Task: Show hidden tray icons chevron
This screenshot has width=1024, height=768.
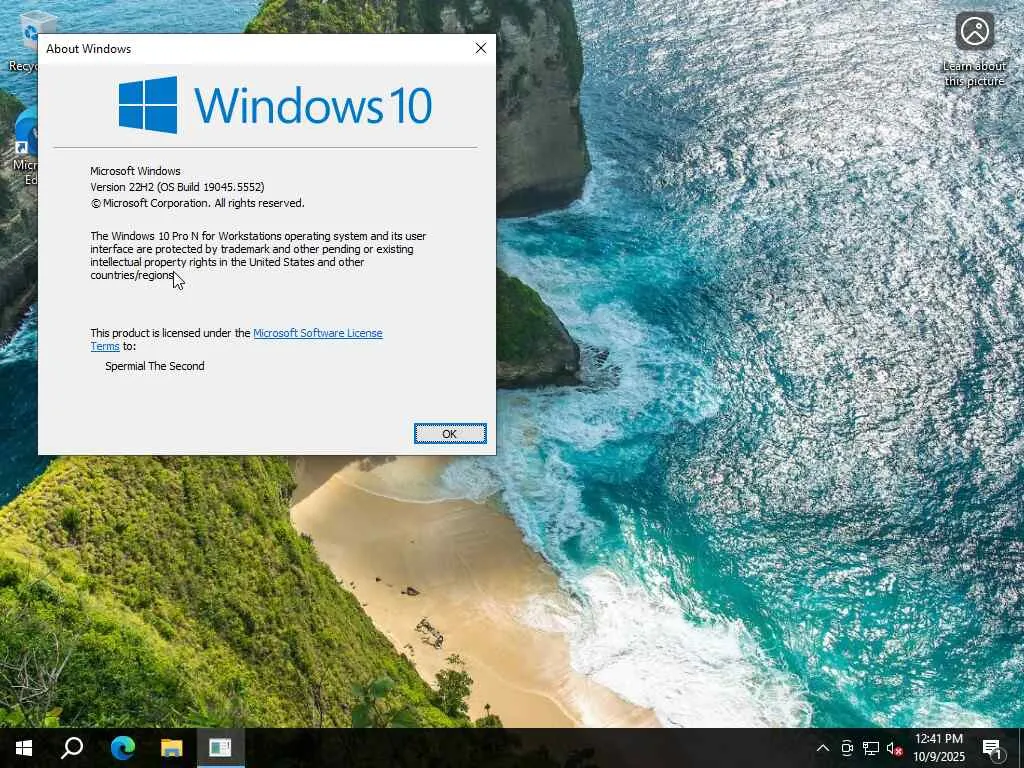Action: point(823,748)
